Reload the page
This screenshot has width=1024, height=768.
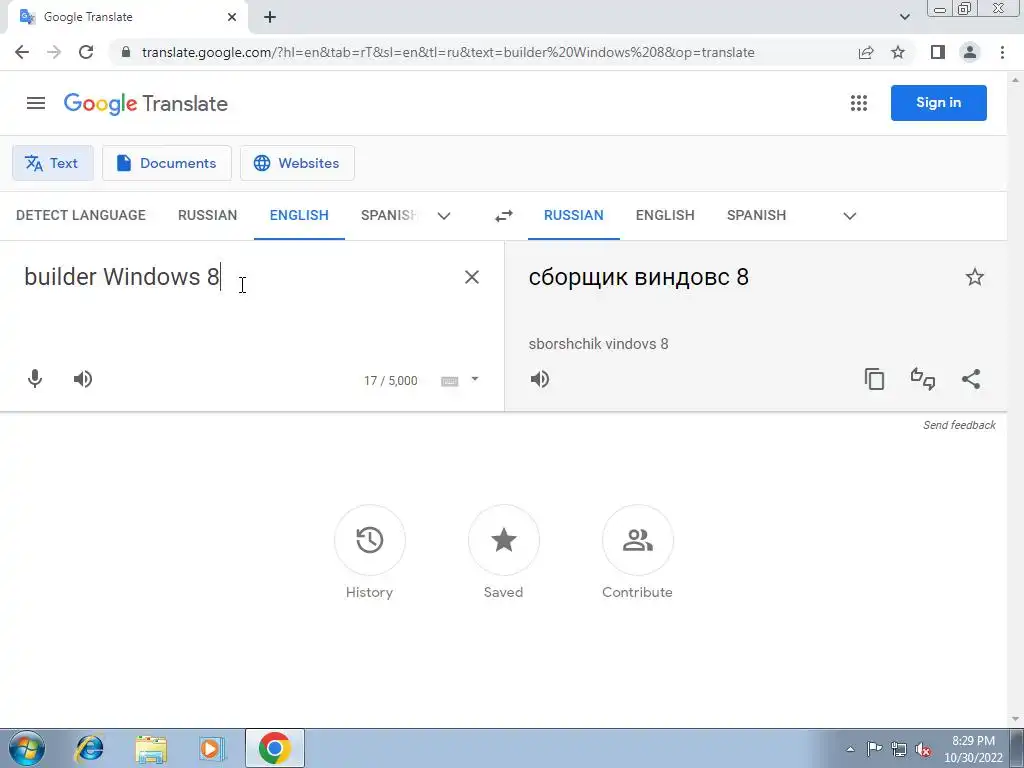(86, 52)
